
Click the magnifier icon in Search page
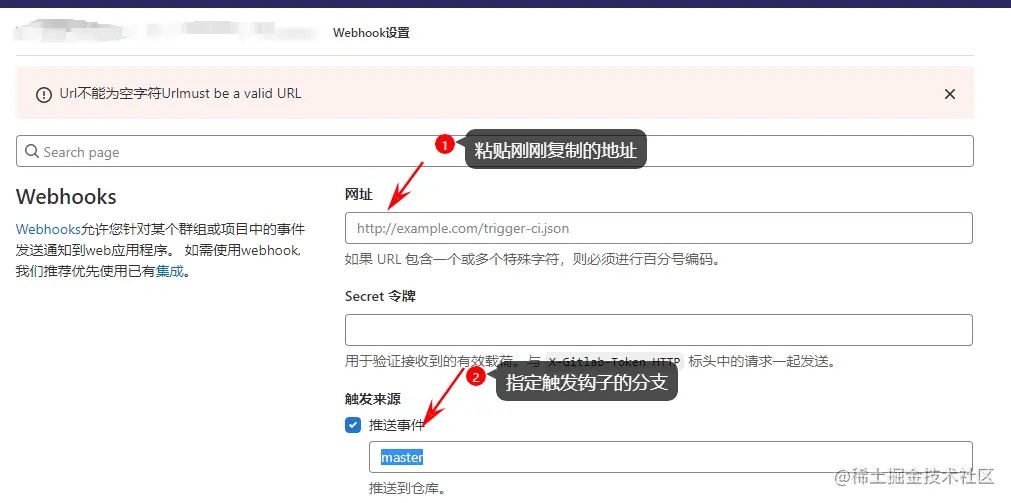pos(32,152)
